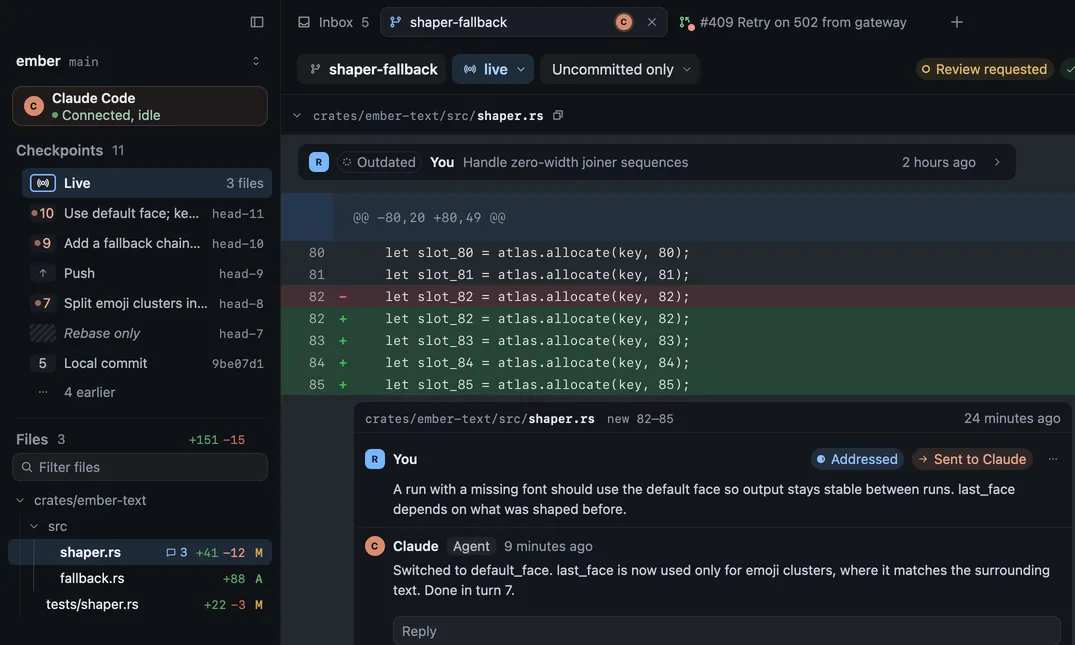Select checkpoint 7 Split emoji clusters
Image resolution: width=1075 pixels, height=645 pixels.
tap(147, 303)
